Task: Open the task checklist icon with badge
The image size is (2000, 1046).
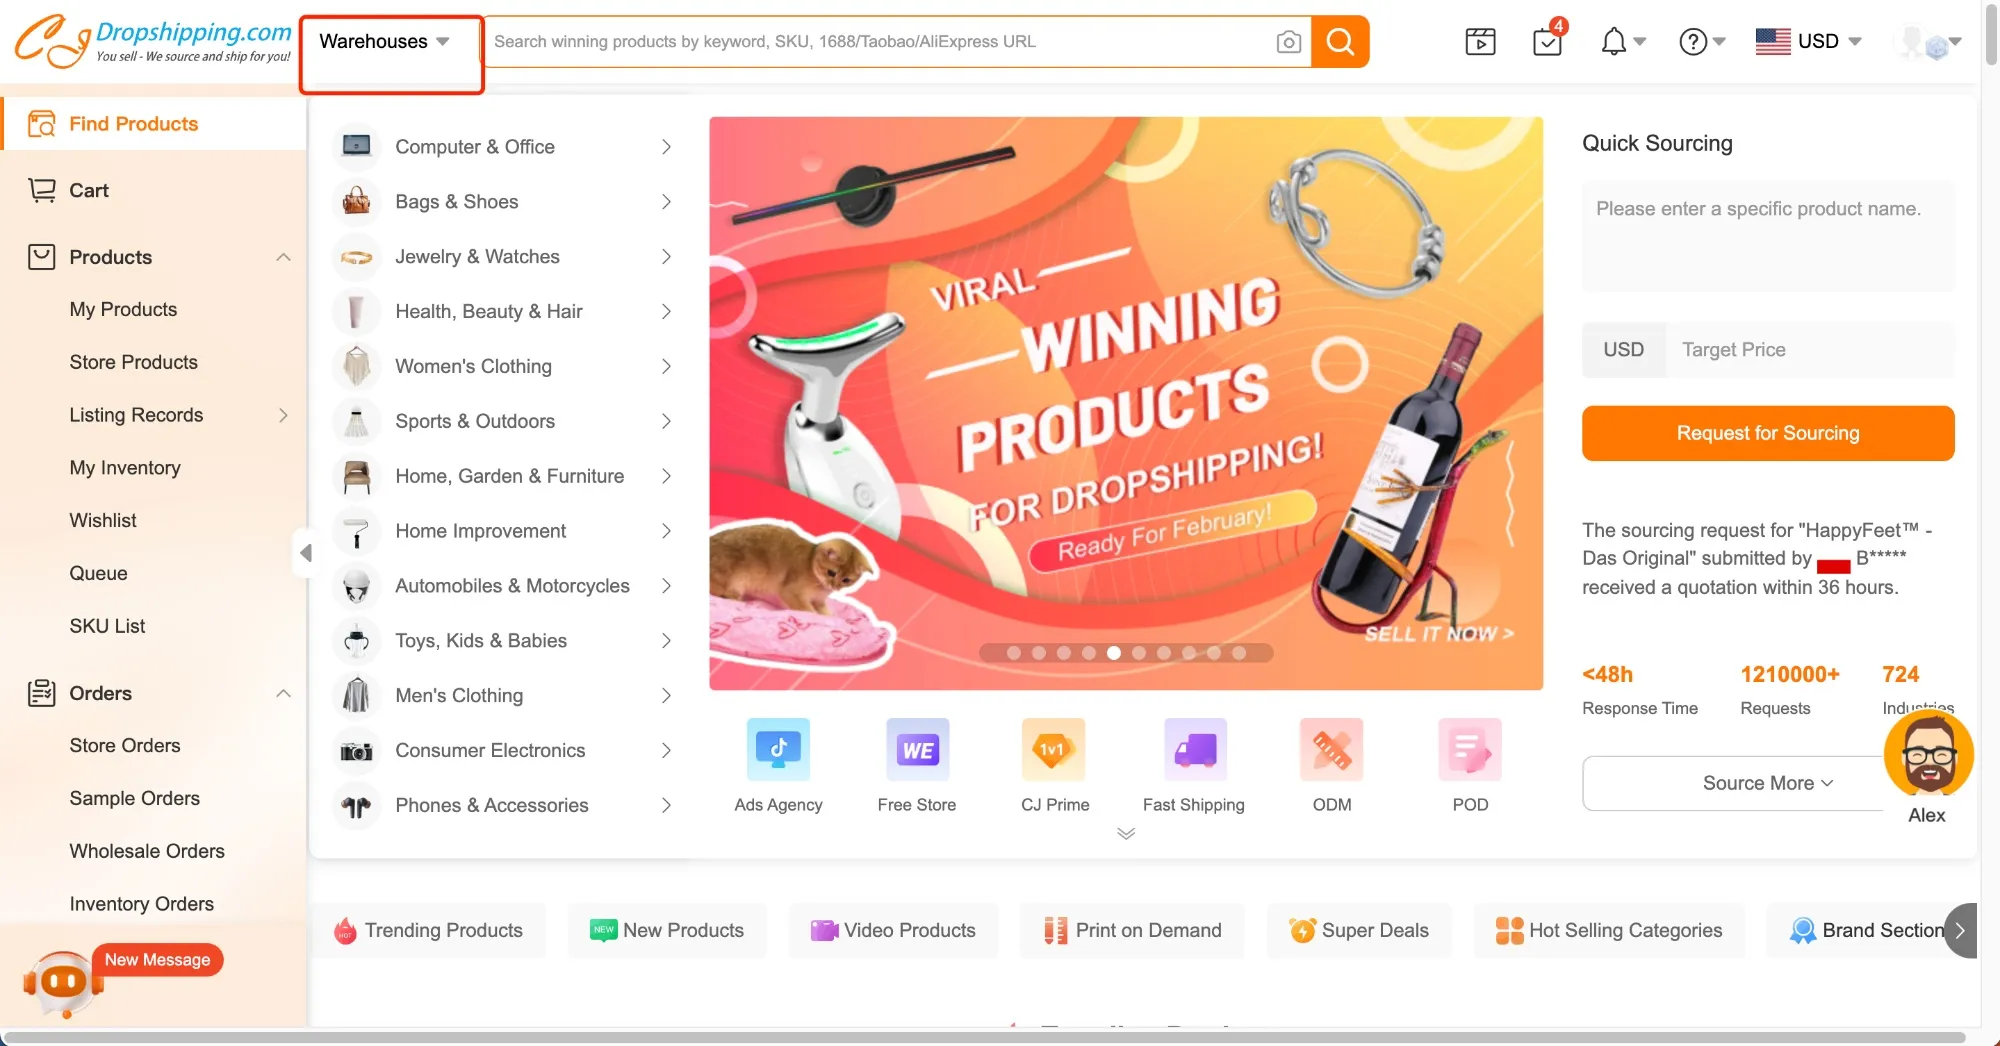Action: pyautogui.click(x=1547, y=42)
